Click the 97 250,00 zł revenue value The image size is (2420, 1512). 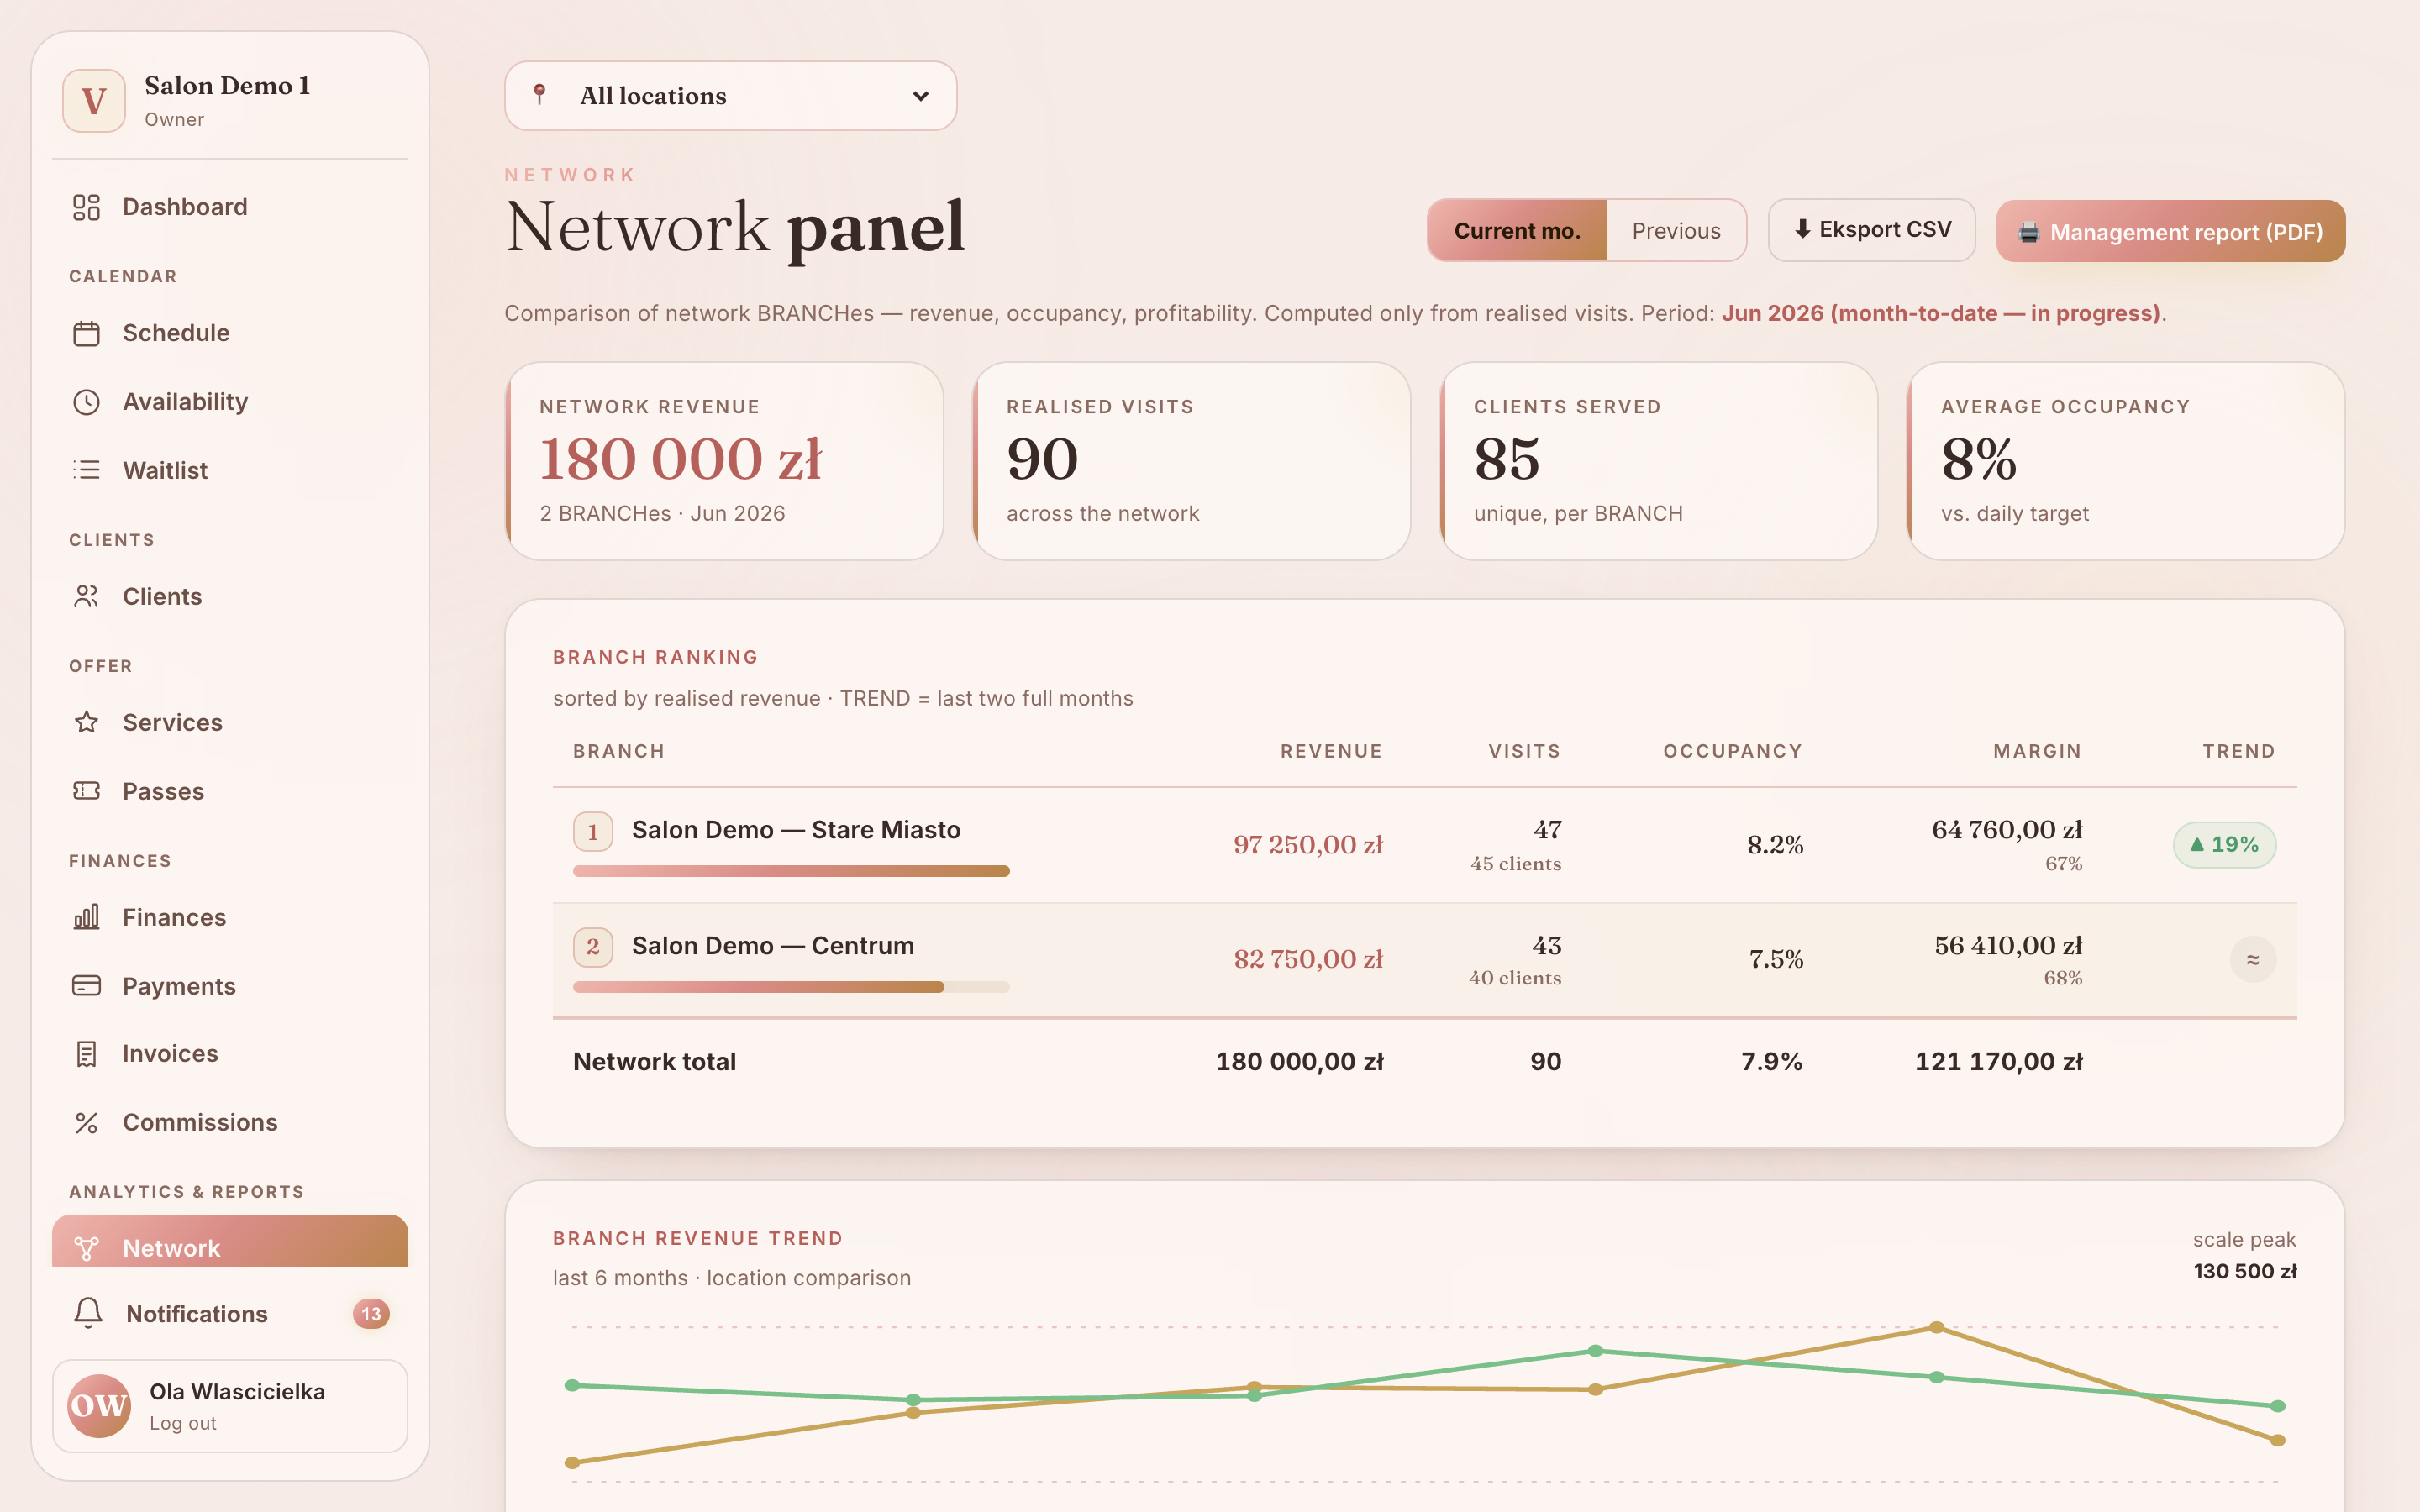(x=1308, y=845)
